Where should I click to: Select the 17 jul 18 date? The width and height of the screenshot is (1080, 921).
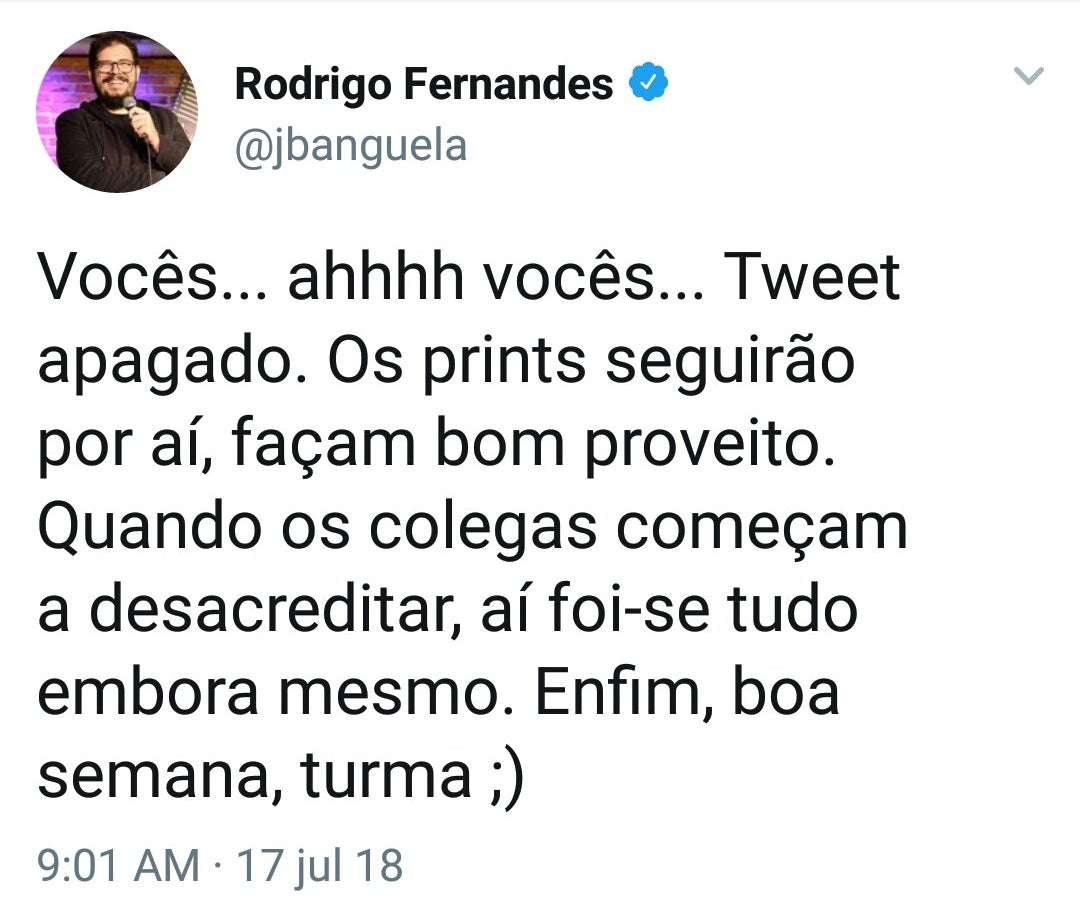pyautogui.click(x=320, y=867)
